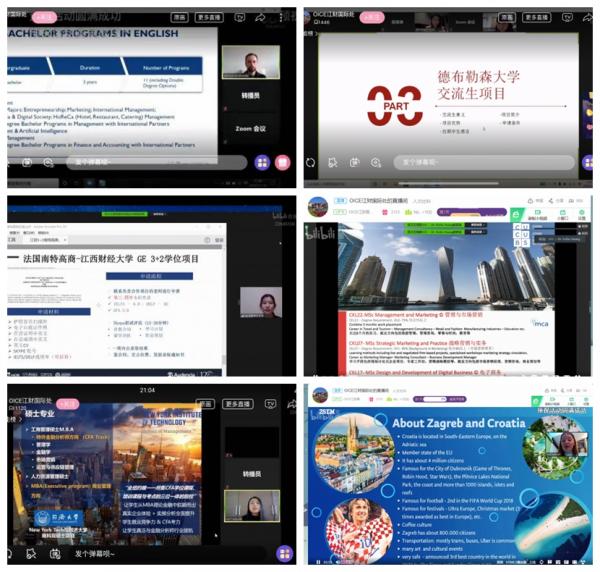Screen dimensions: 600x572
Task: Select document tab in 法国南特高商 PDF reader
Action: click(x=47, y=240)
